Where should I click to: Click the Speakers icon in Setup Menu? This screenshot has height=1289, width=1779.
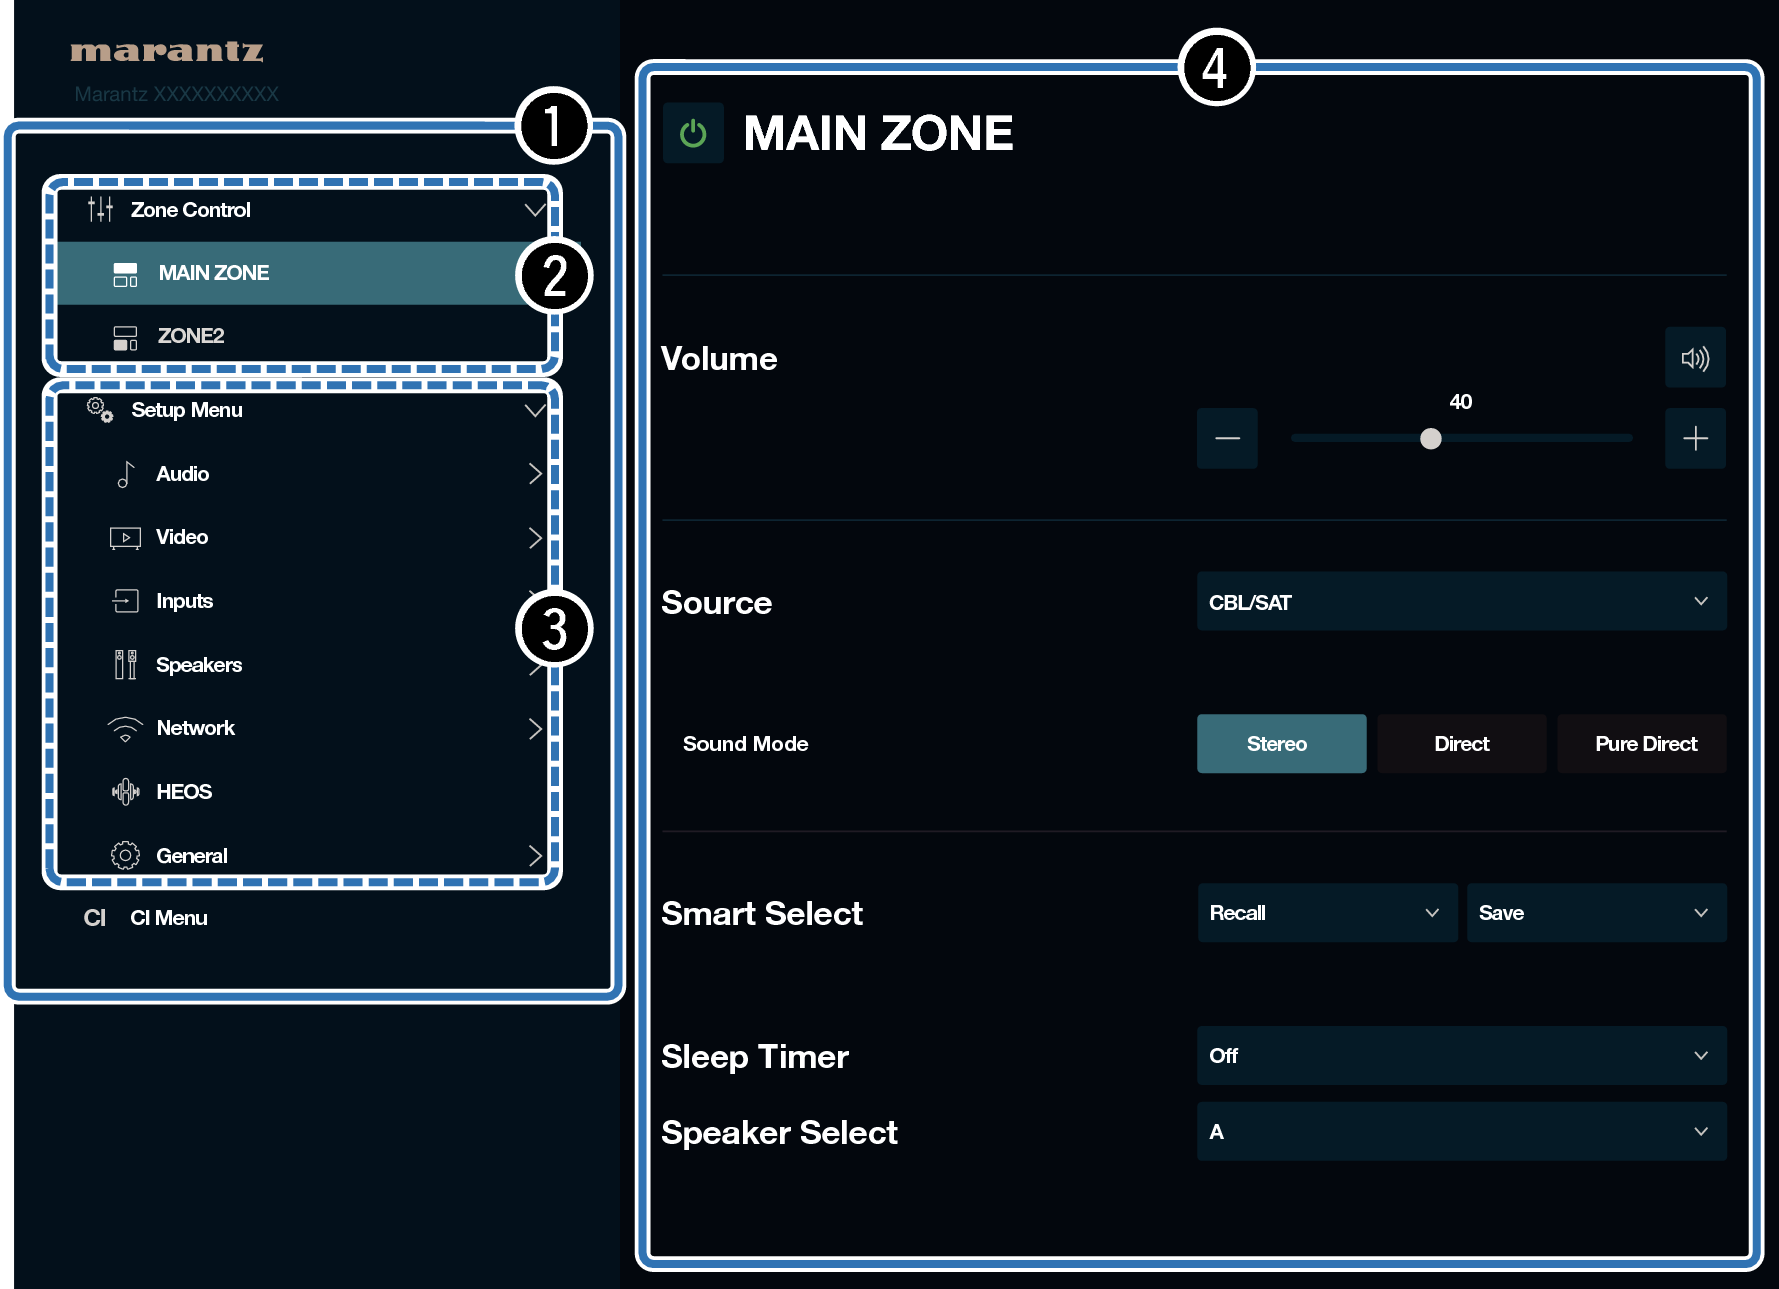(x=125, y=665)
